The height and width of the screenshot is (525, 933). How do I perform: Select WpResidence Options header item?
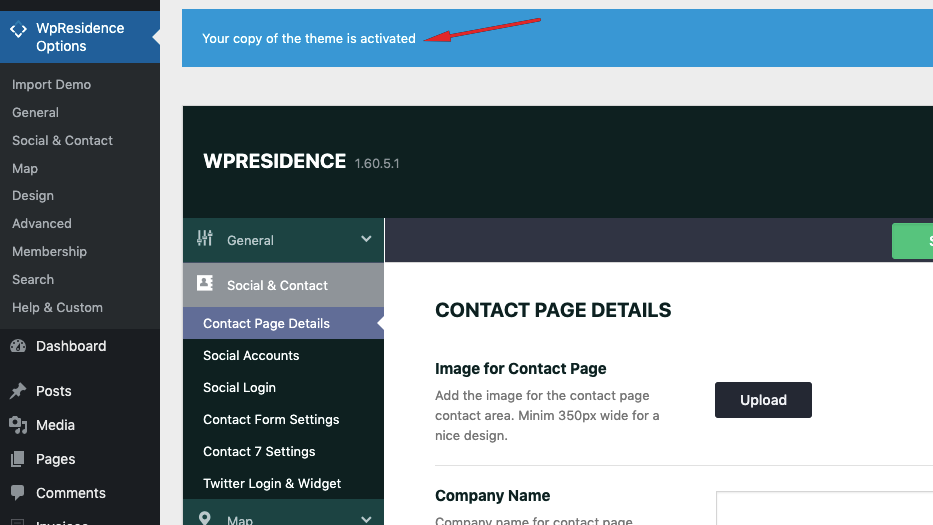[x=80, y=37]
